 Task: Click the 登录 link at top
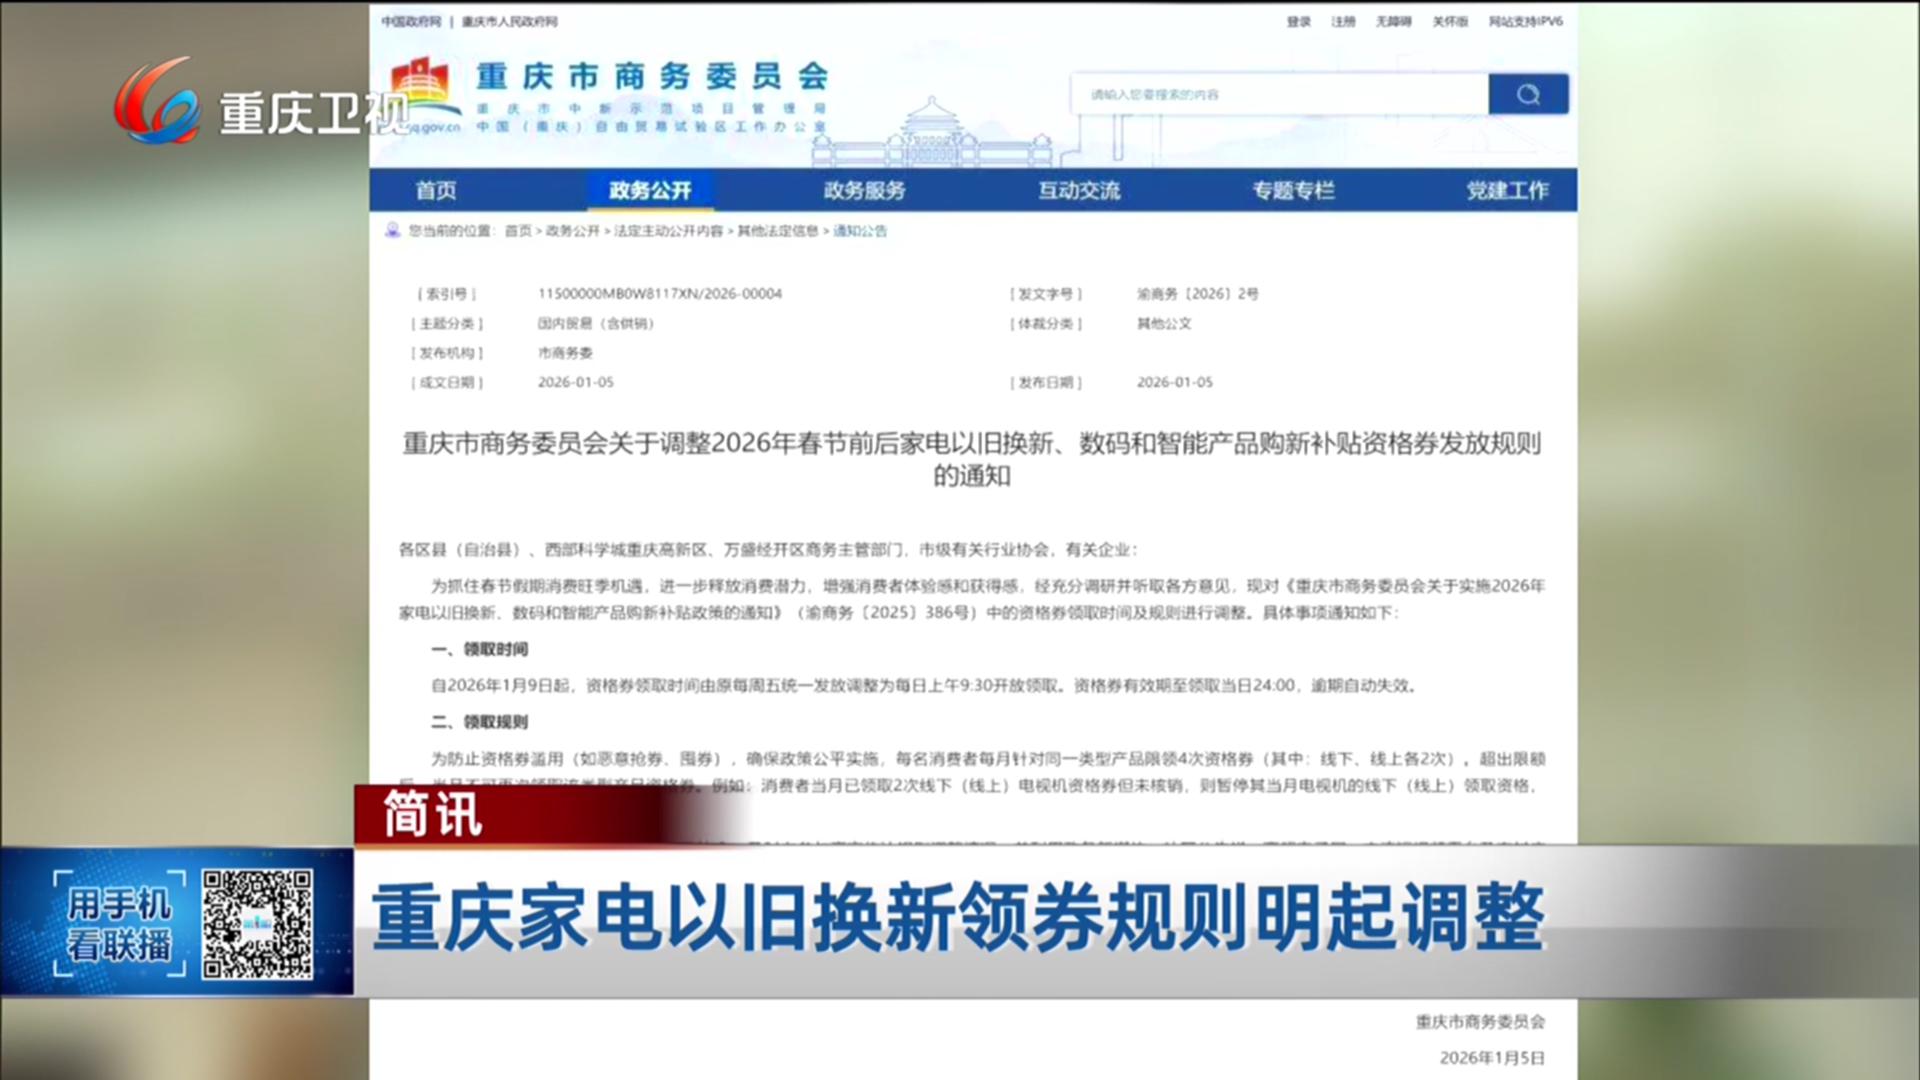(1298, 21)
